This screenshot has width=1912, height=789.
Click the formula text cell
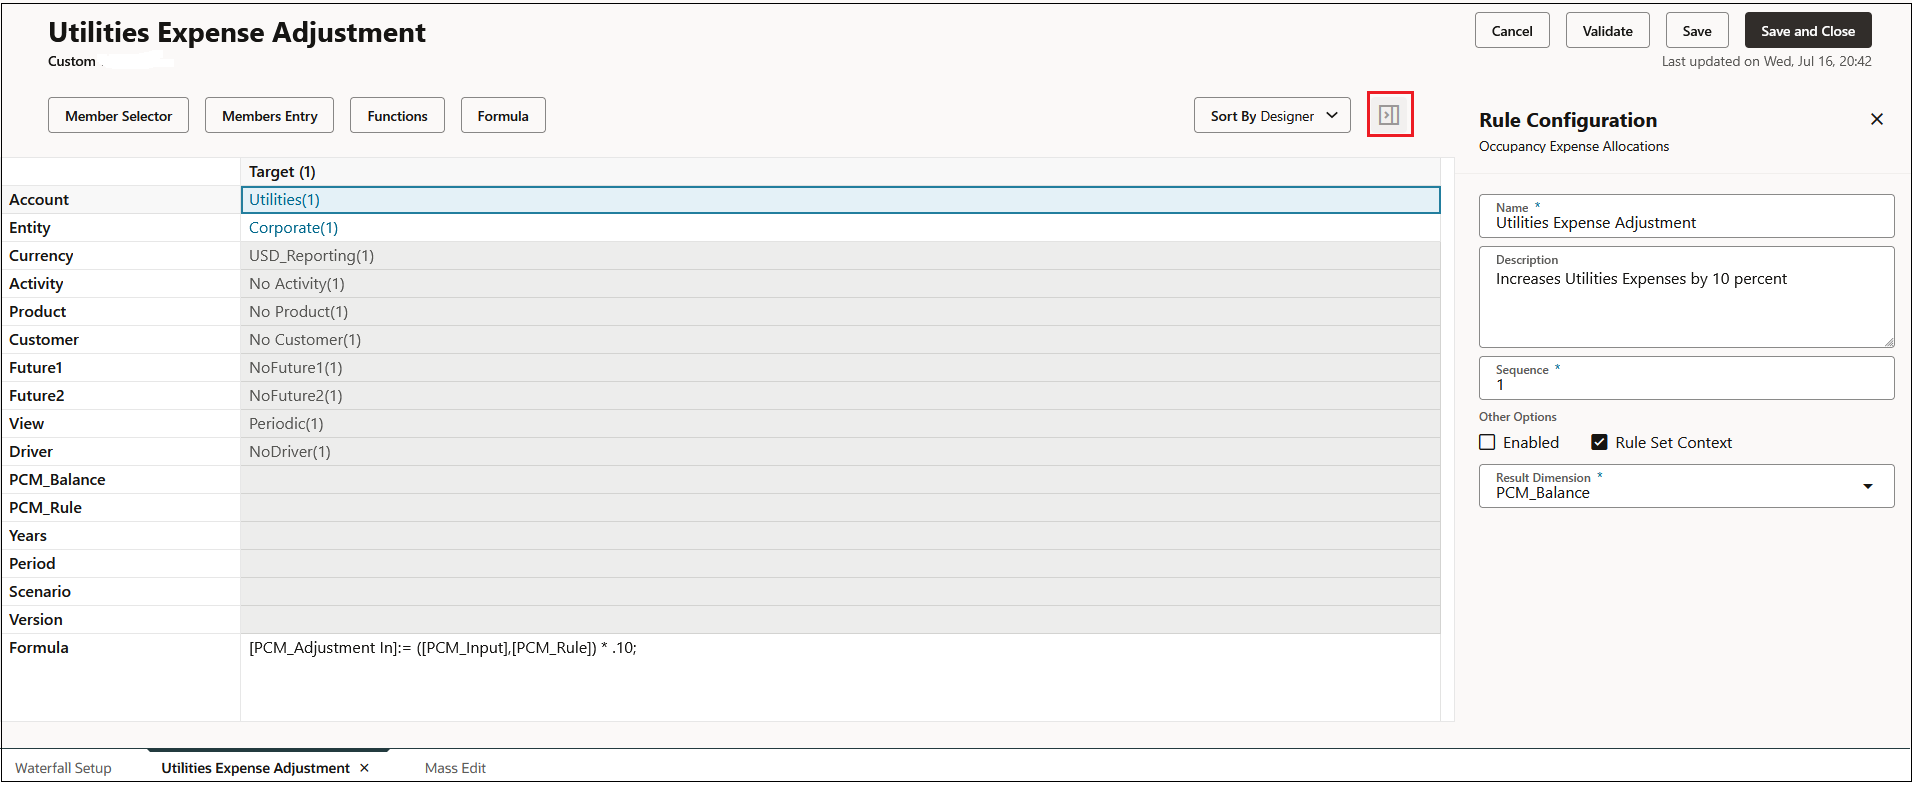tap(840, 677)
